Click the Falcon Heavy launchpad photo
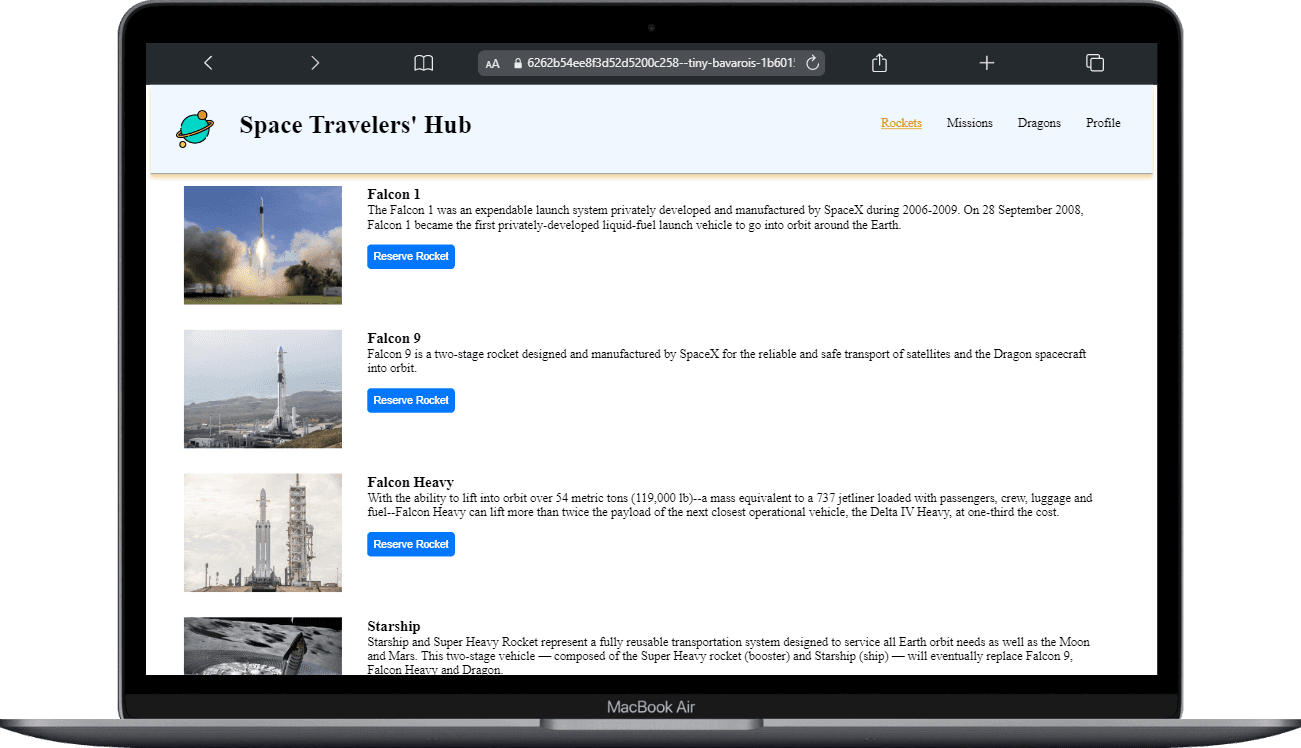The width and height of the screenshot is (1301, 748). tap(263, 533)
